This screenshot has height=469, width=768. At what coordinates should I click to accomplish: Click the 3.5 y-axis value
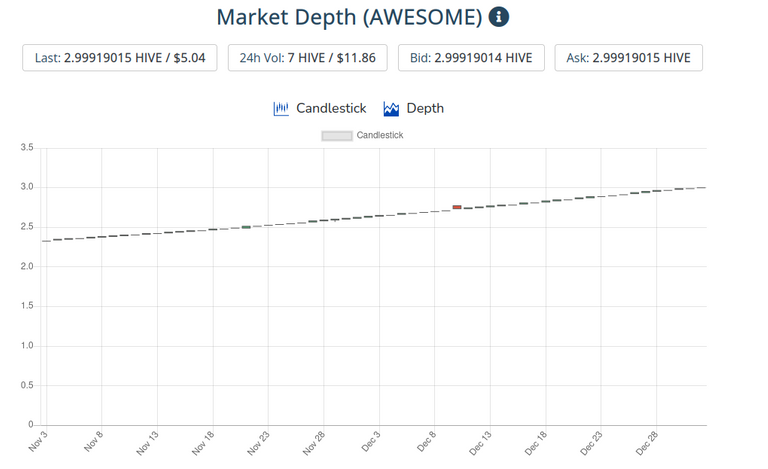click(27, 147)
